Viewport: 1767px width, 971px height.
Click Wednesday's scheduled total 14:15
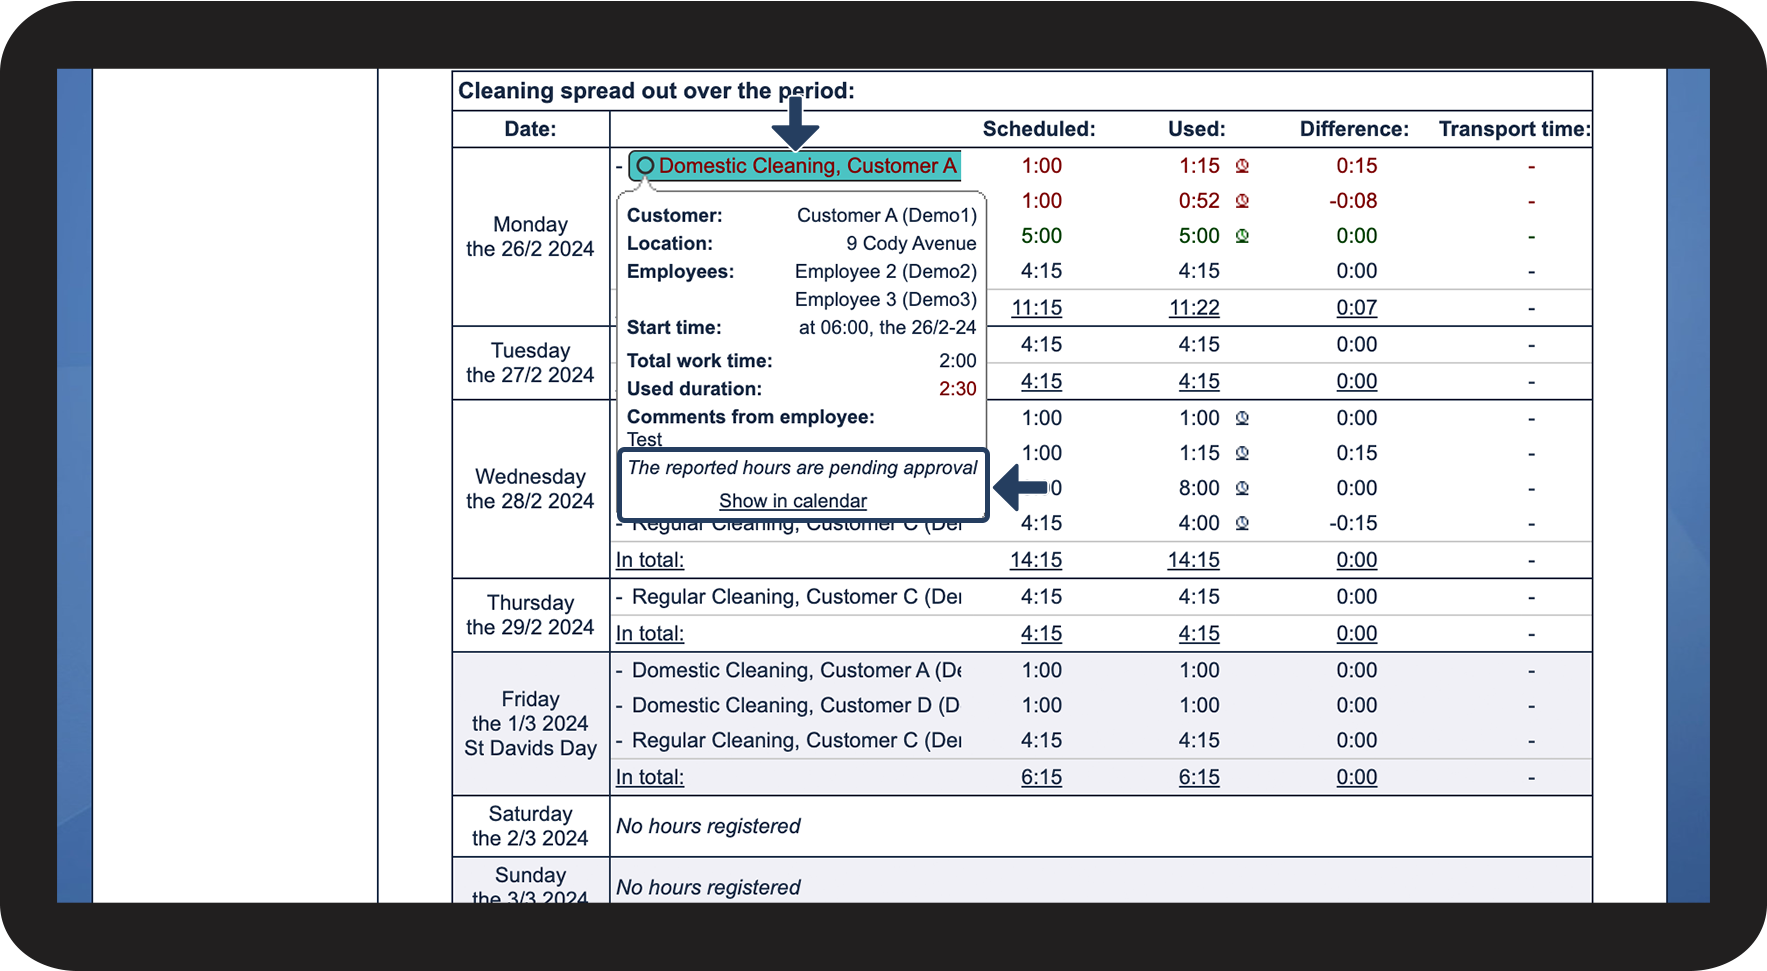pos(1036,560)
